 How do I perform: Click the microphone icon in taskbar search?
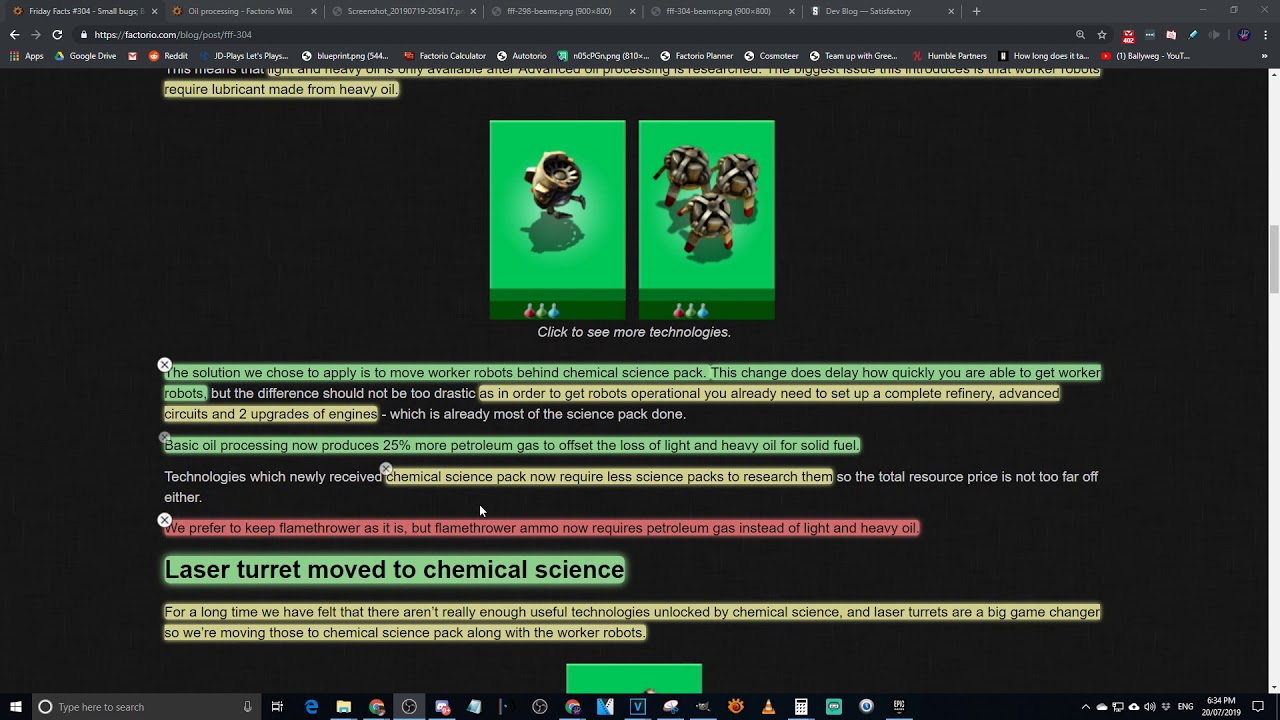pyautogui.click(x=247, y=707)
